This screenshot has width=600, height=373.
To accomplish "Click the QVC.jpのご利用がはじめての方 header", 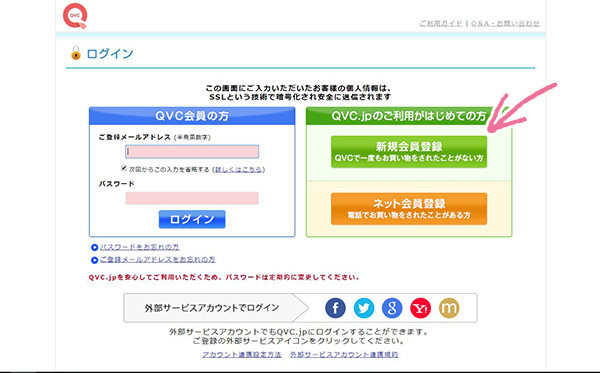I will [409, 116].
